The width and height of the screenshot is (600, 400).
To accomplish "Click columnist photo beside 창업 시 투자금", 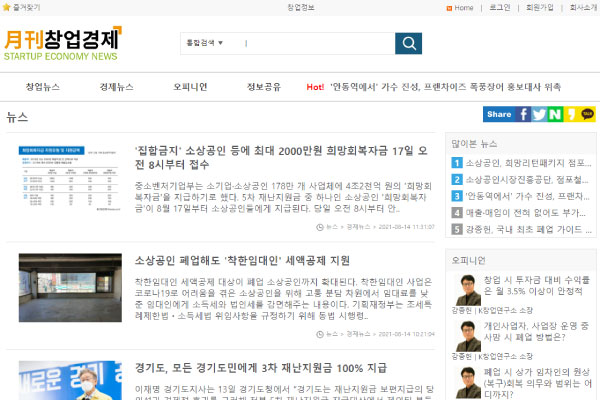I will pos(468,290).
